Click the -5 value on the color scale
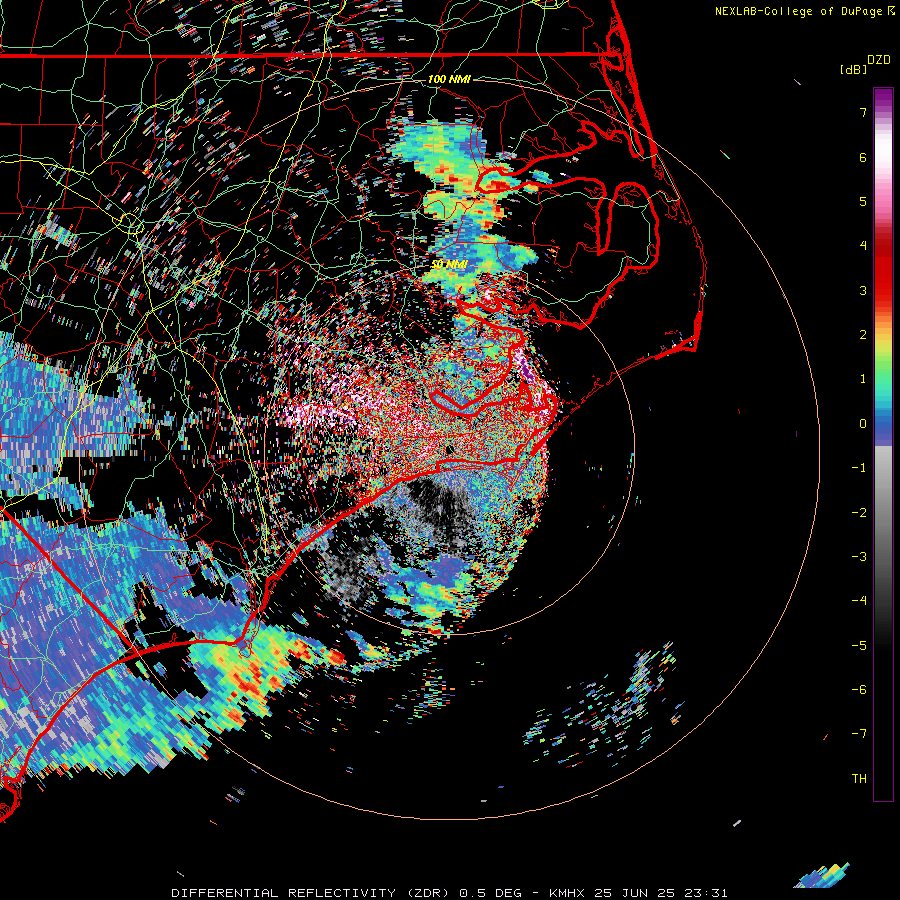This screenshot has width=900, height=900. click(x=859, y=646)
